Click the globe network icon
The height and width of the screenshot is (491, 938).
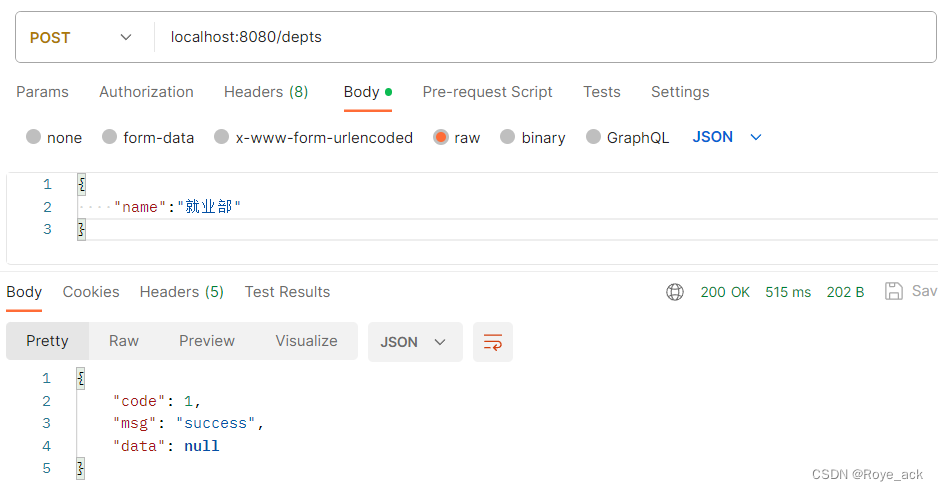[x=675, y=292]
